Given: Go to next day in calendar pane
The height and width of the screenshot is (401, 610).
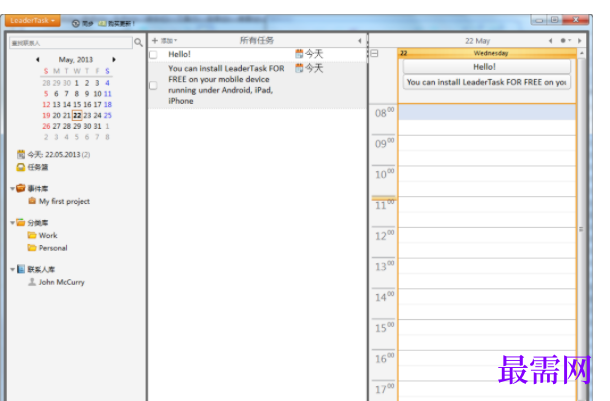Looking at the screenshot, I should 580,41.
